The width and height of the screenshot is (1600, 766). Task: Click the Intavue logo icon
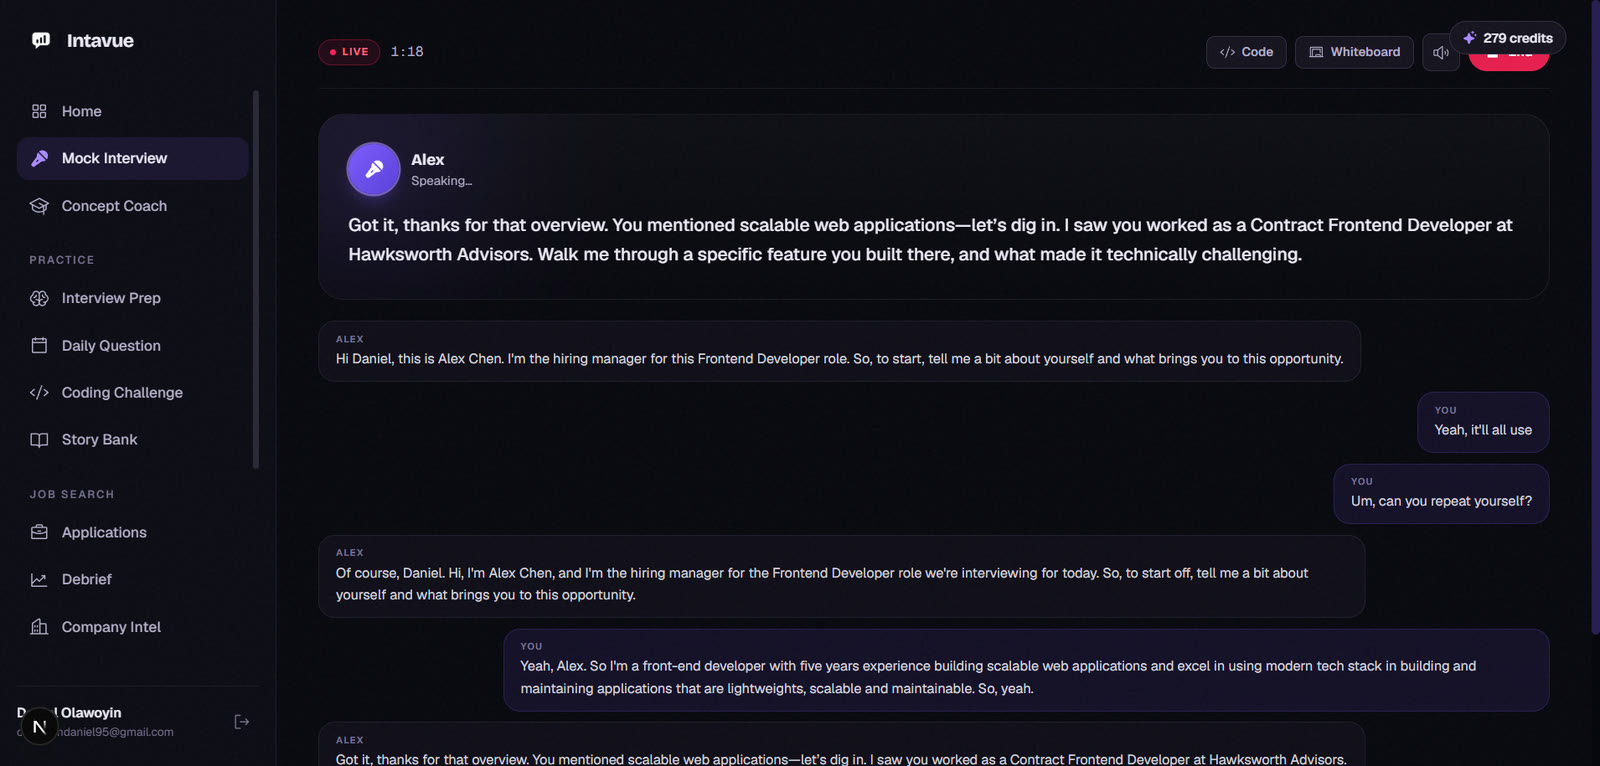click(x=41, y=40)
